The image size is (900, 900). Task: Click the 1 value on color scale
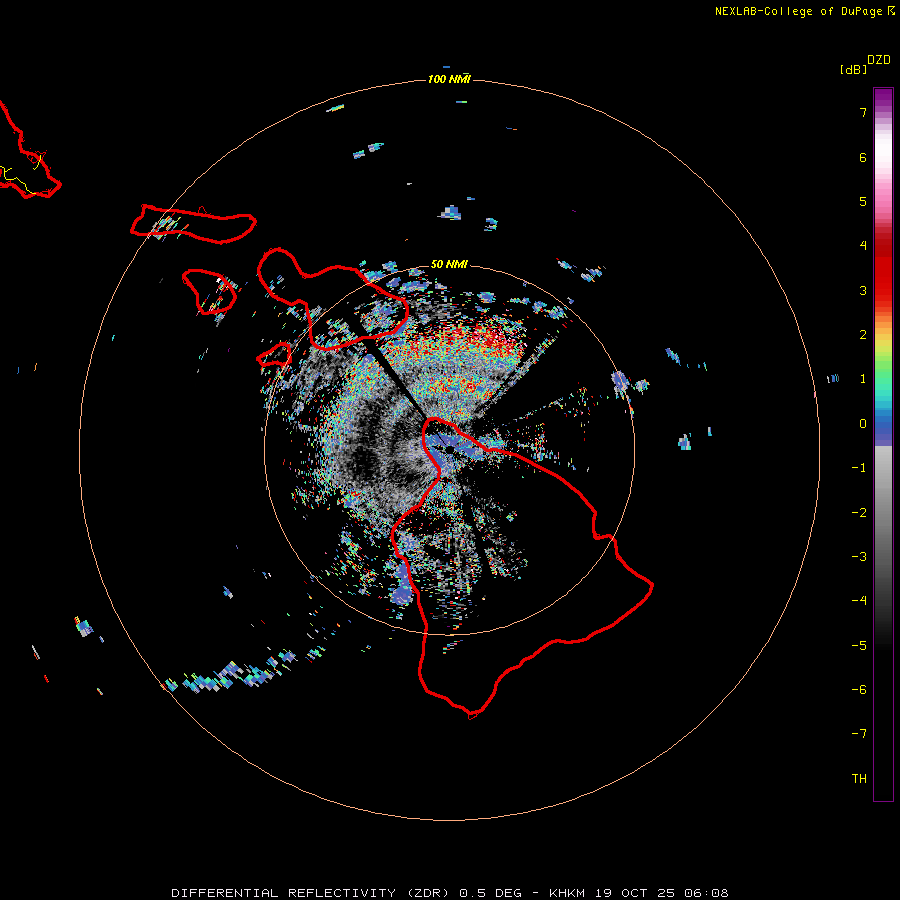[x=863, y=379]
